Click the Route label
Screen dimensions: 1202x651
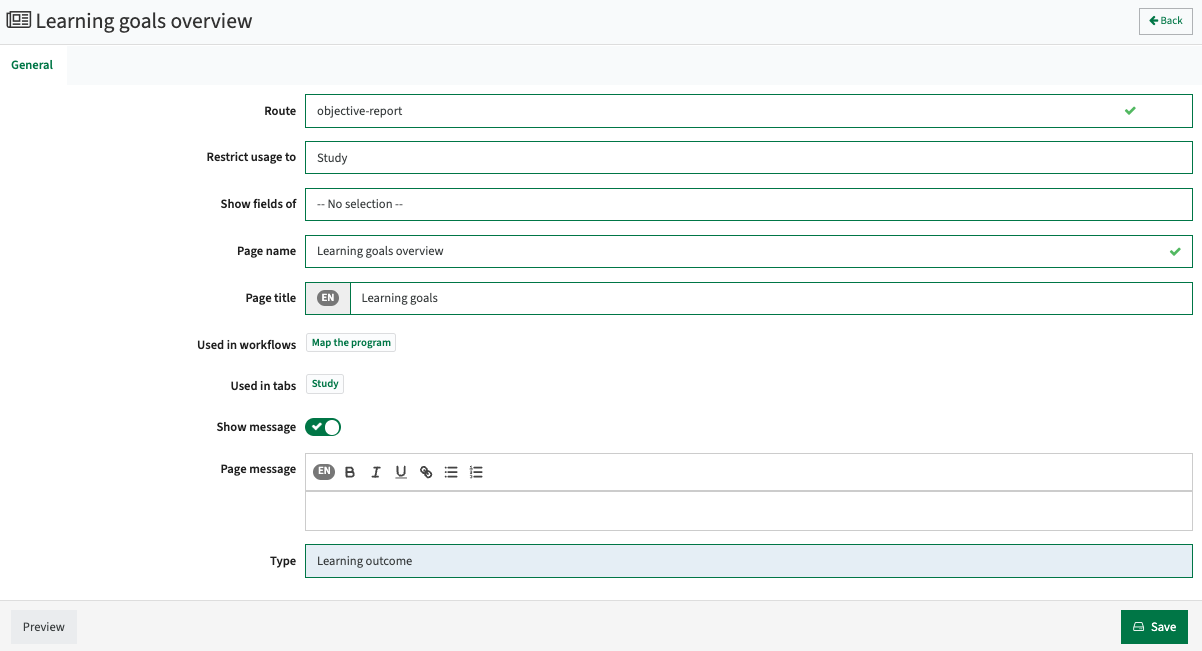tap(280, 111)
